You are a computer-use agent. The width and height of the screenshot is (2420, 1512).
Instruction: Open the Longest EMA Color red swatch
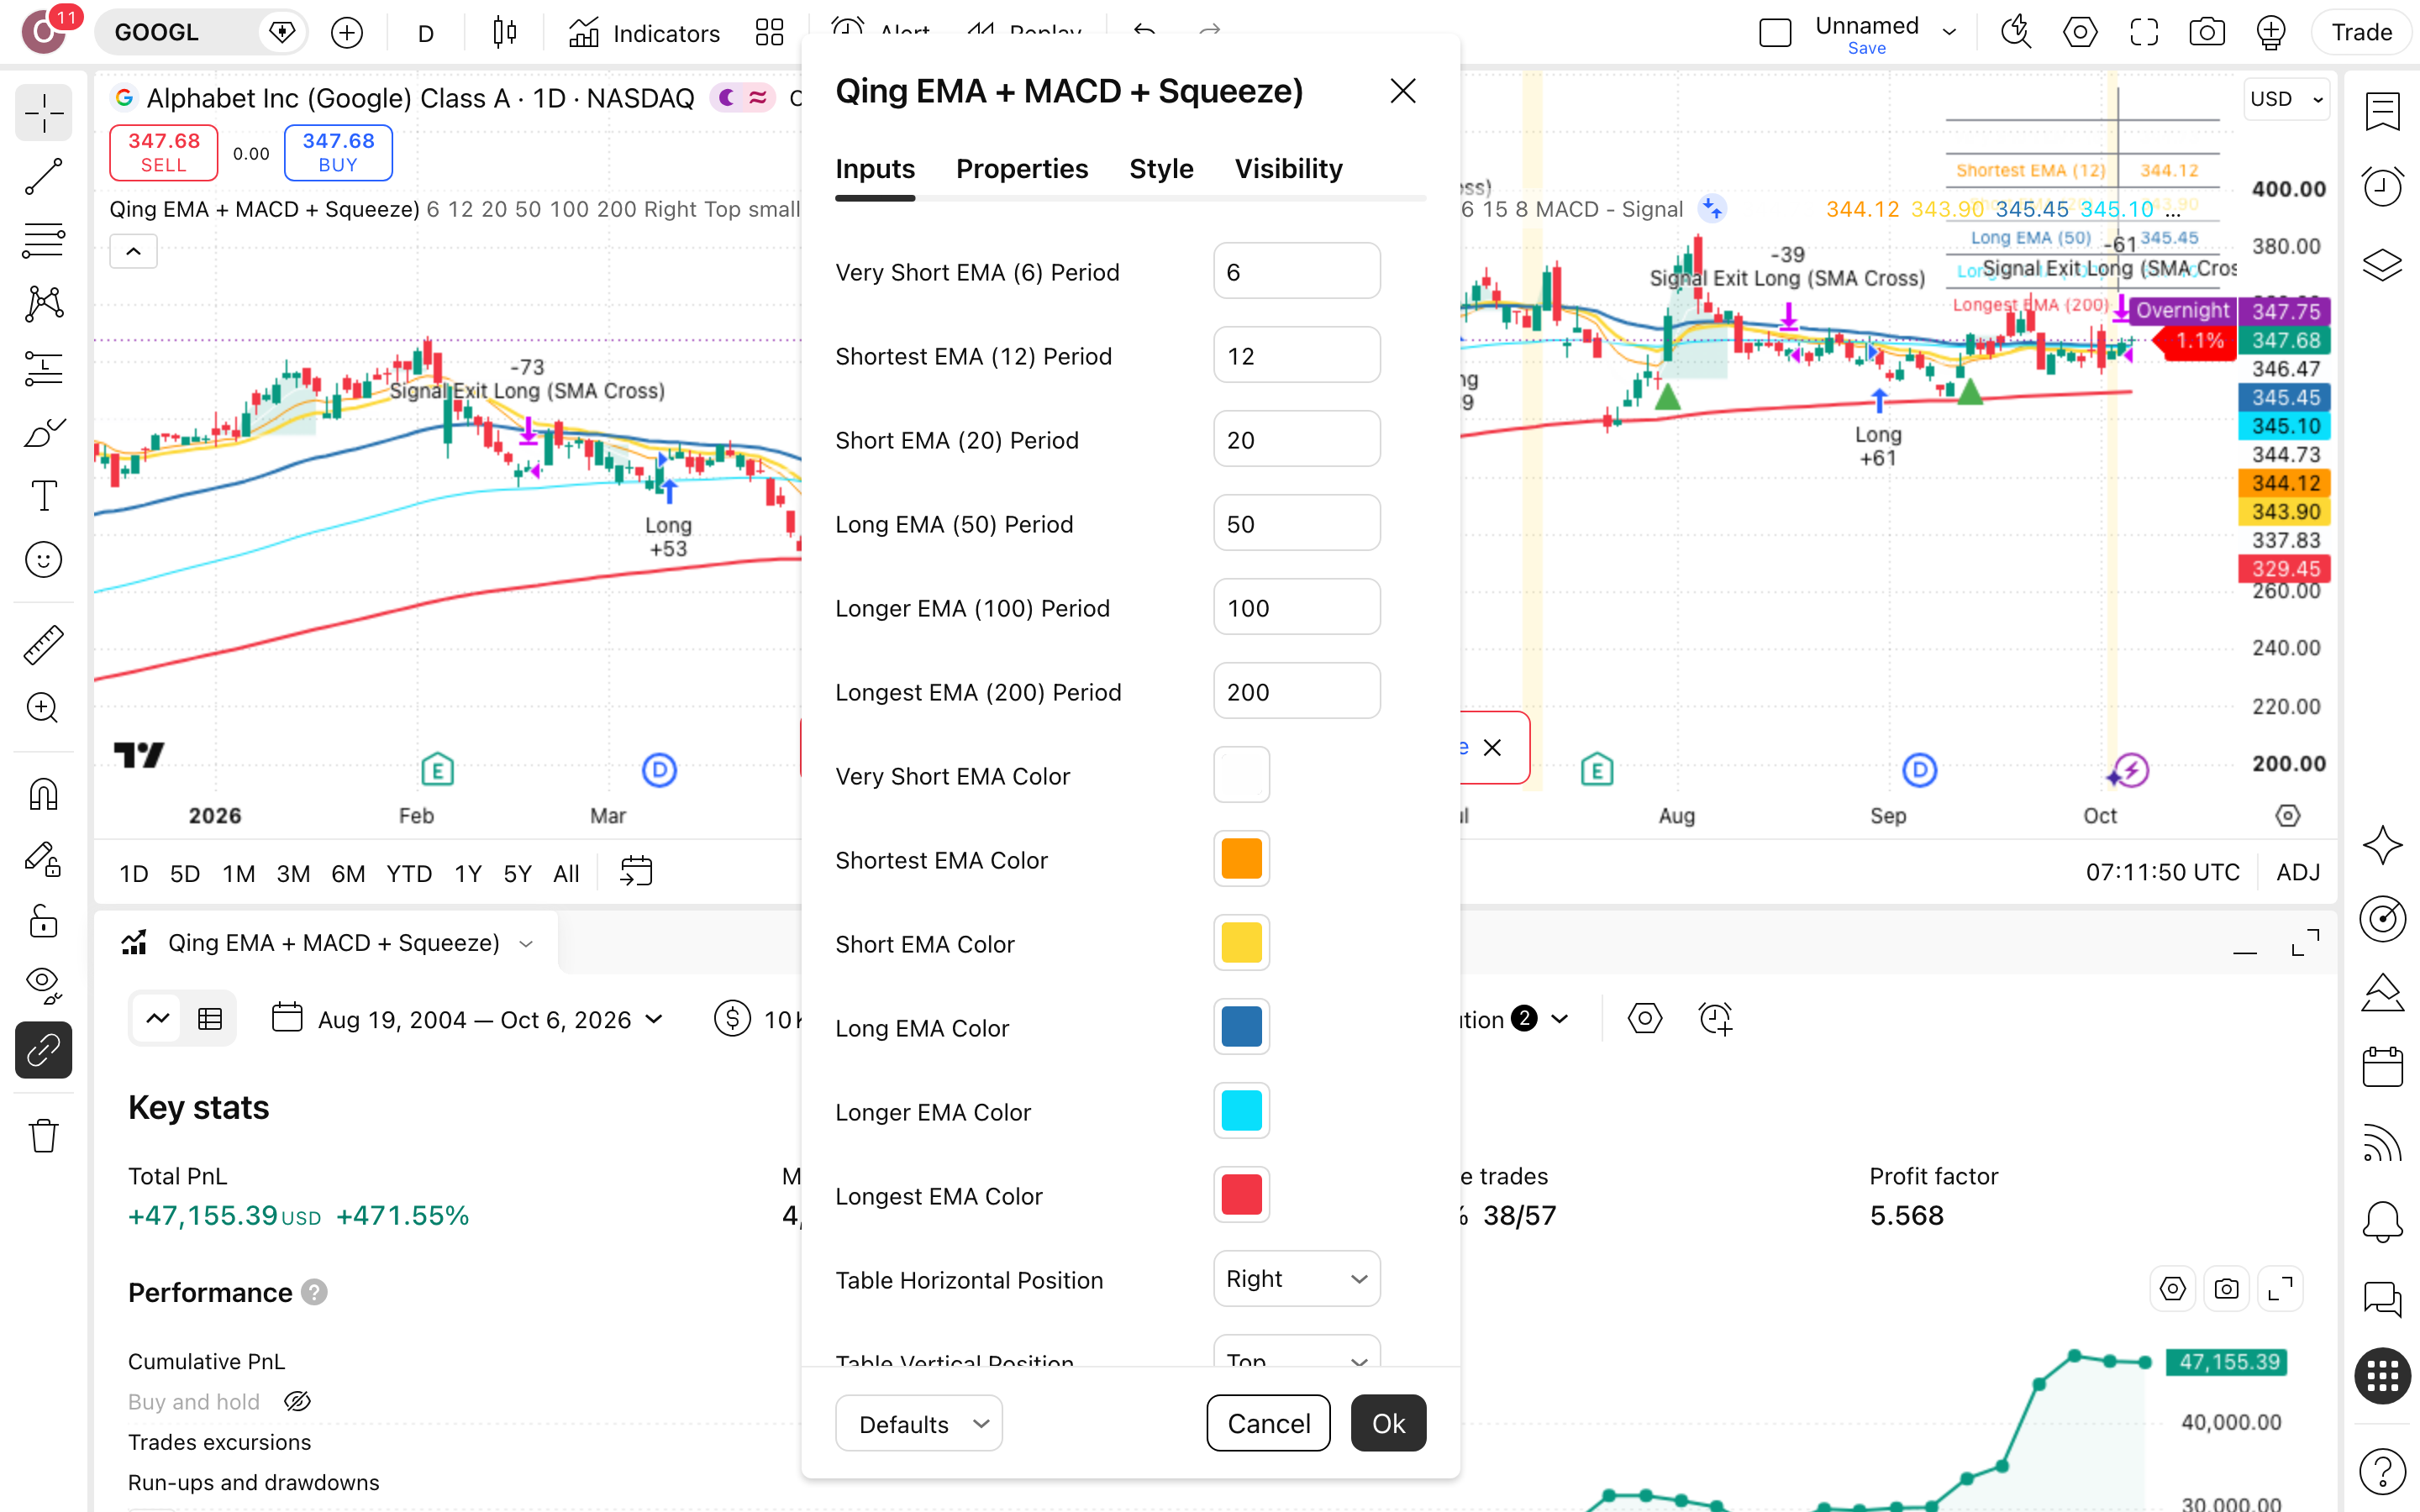pyautogui.click(x=1241, y=1194)
